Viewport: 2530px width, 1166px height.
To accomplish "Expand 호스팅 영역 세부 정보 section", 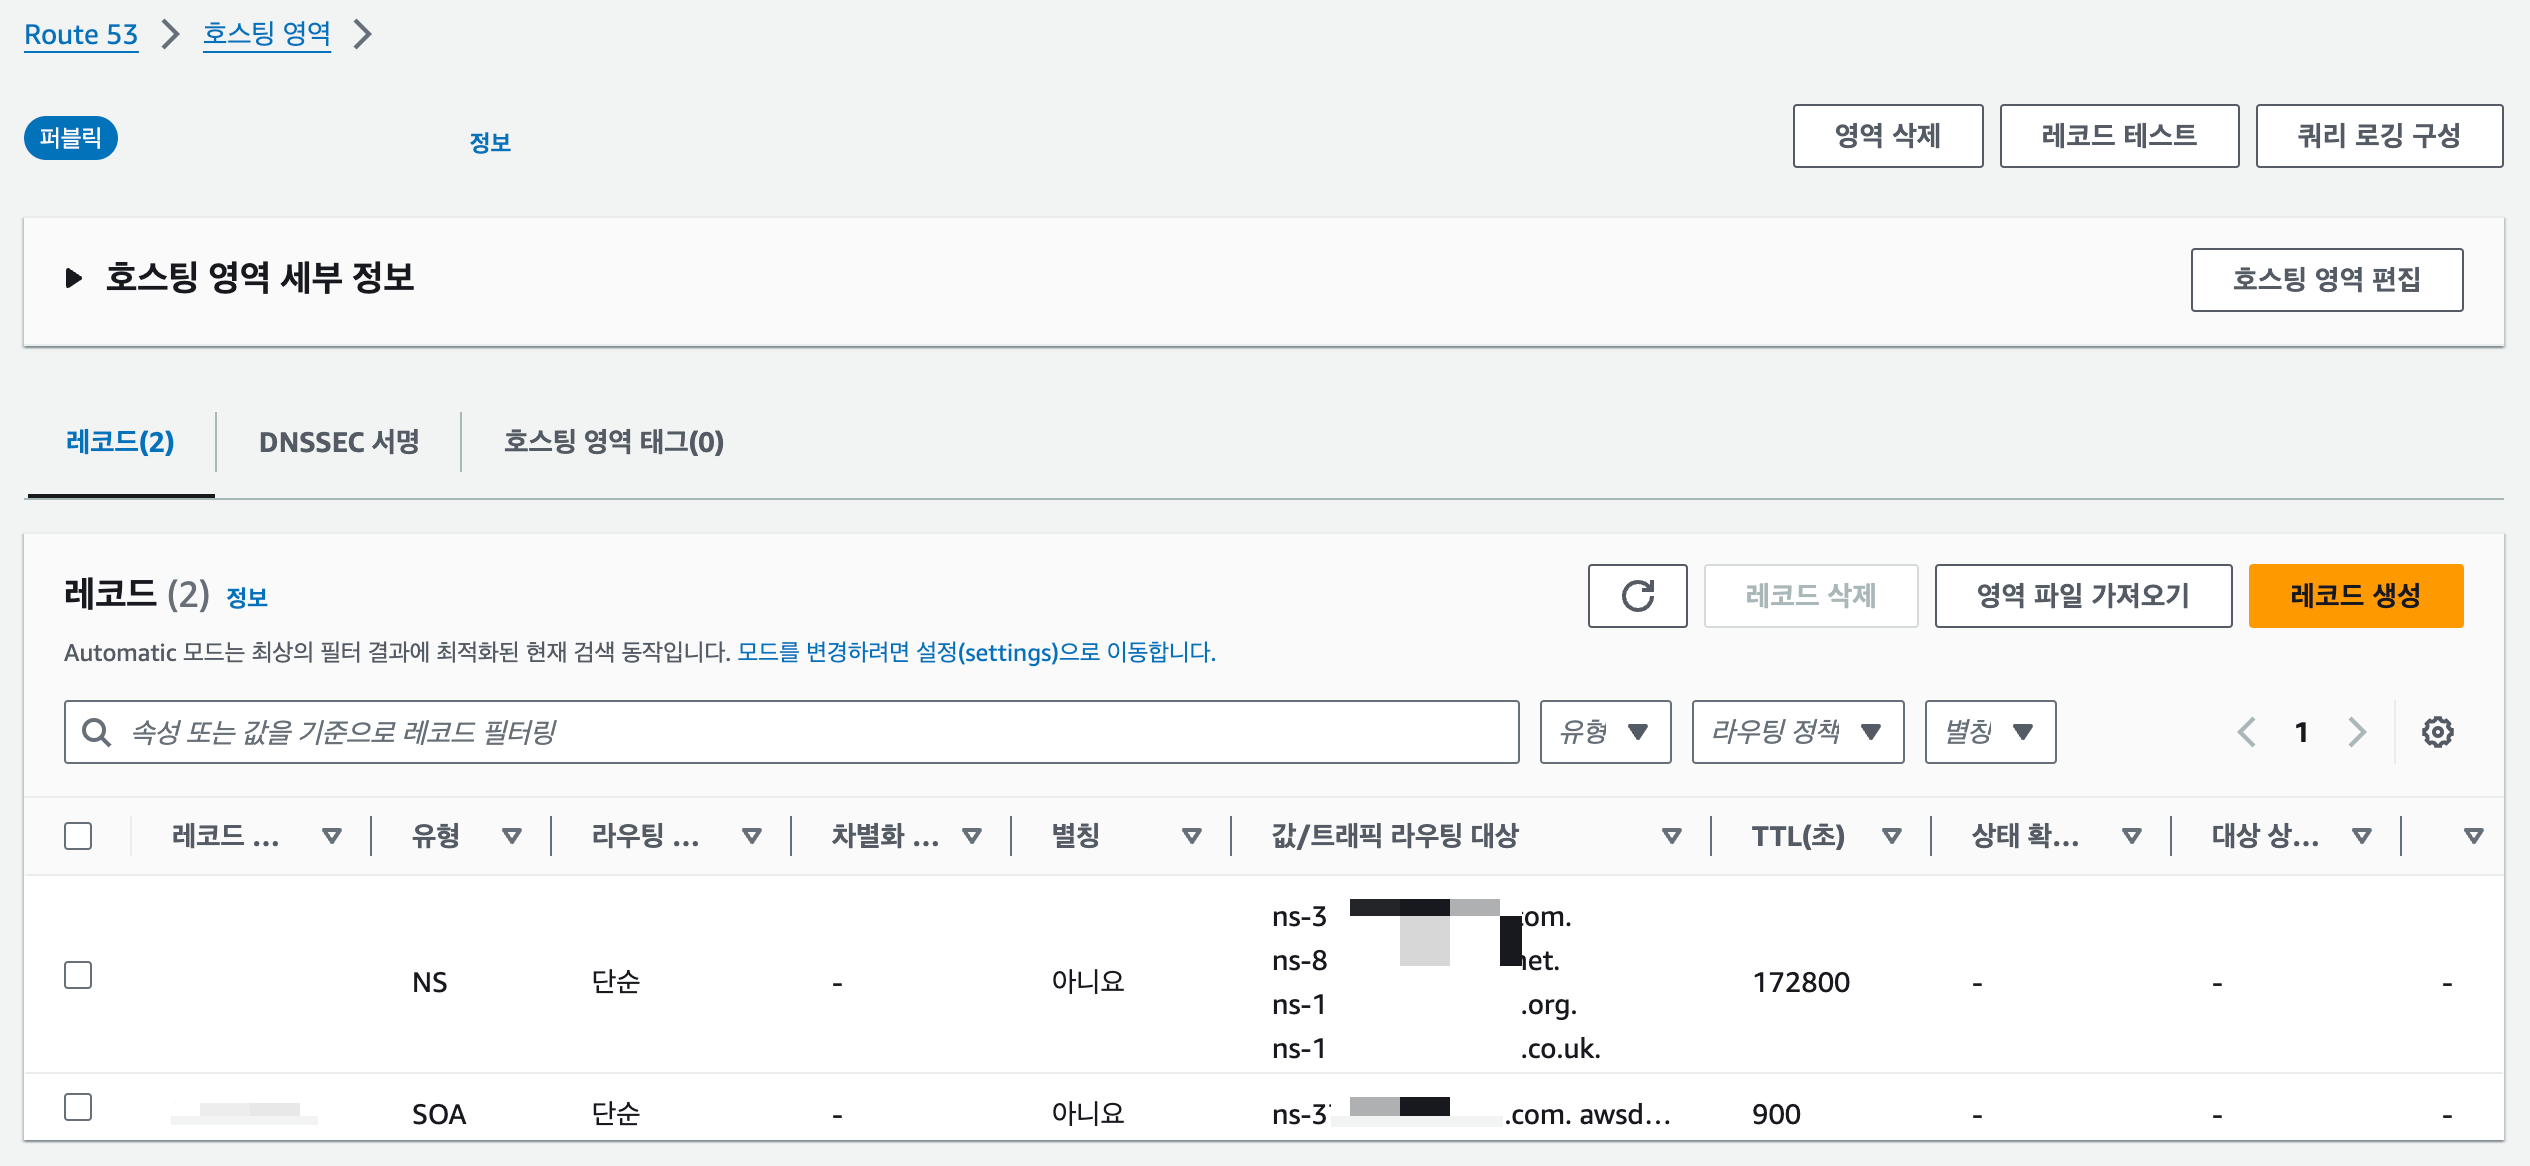I will (73, 278).
